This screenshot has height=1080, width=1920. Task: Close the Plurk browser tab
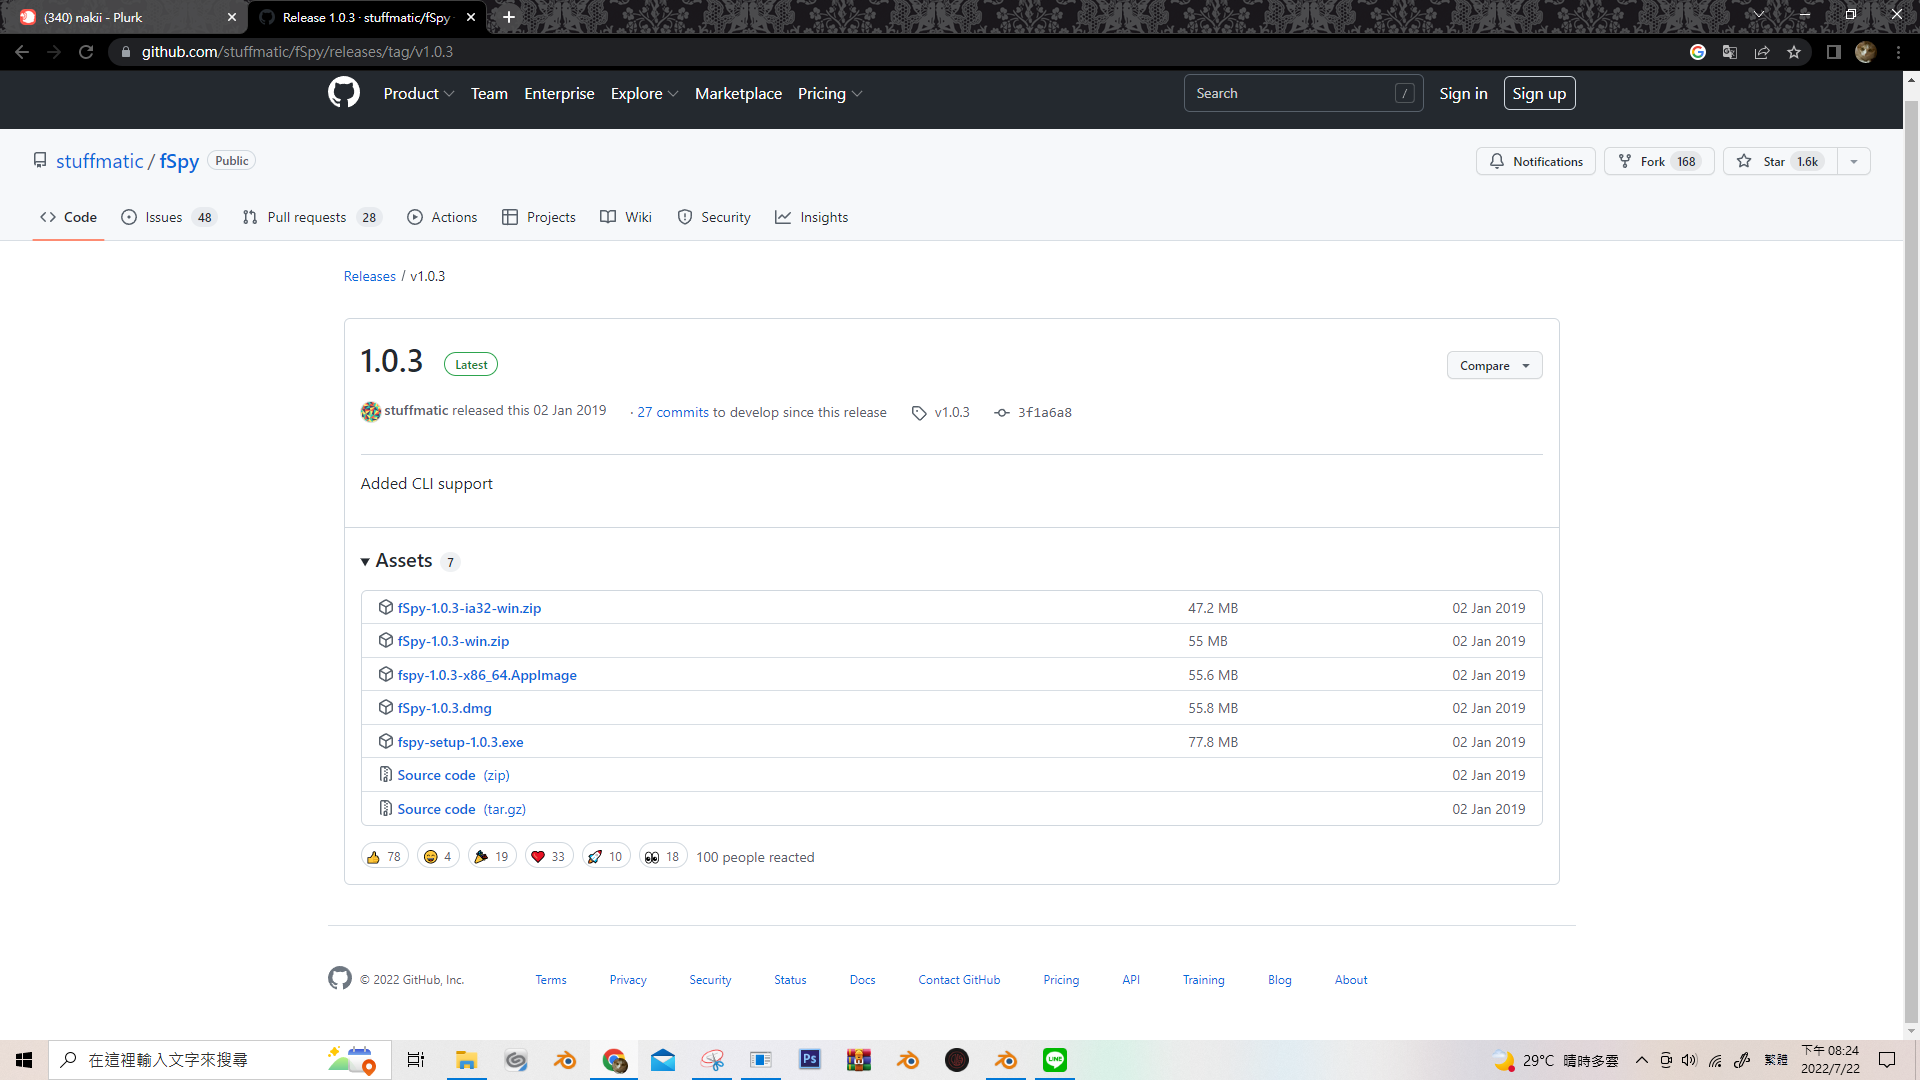tap(232, 17)
